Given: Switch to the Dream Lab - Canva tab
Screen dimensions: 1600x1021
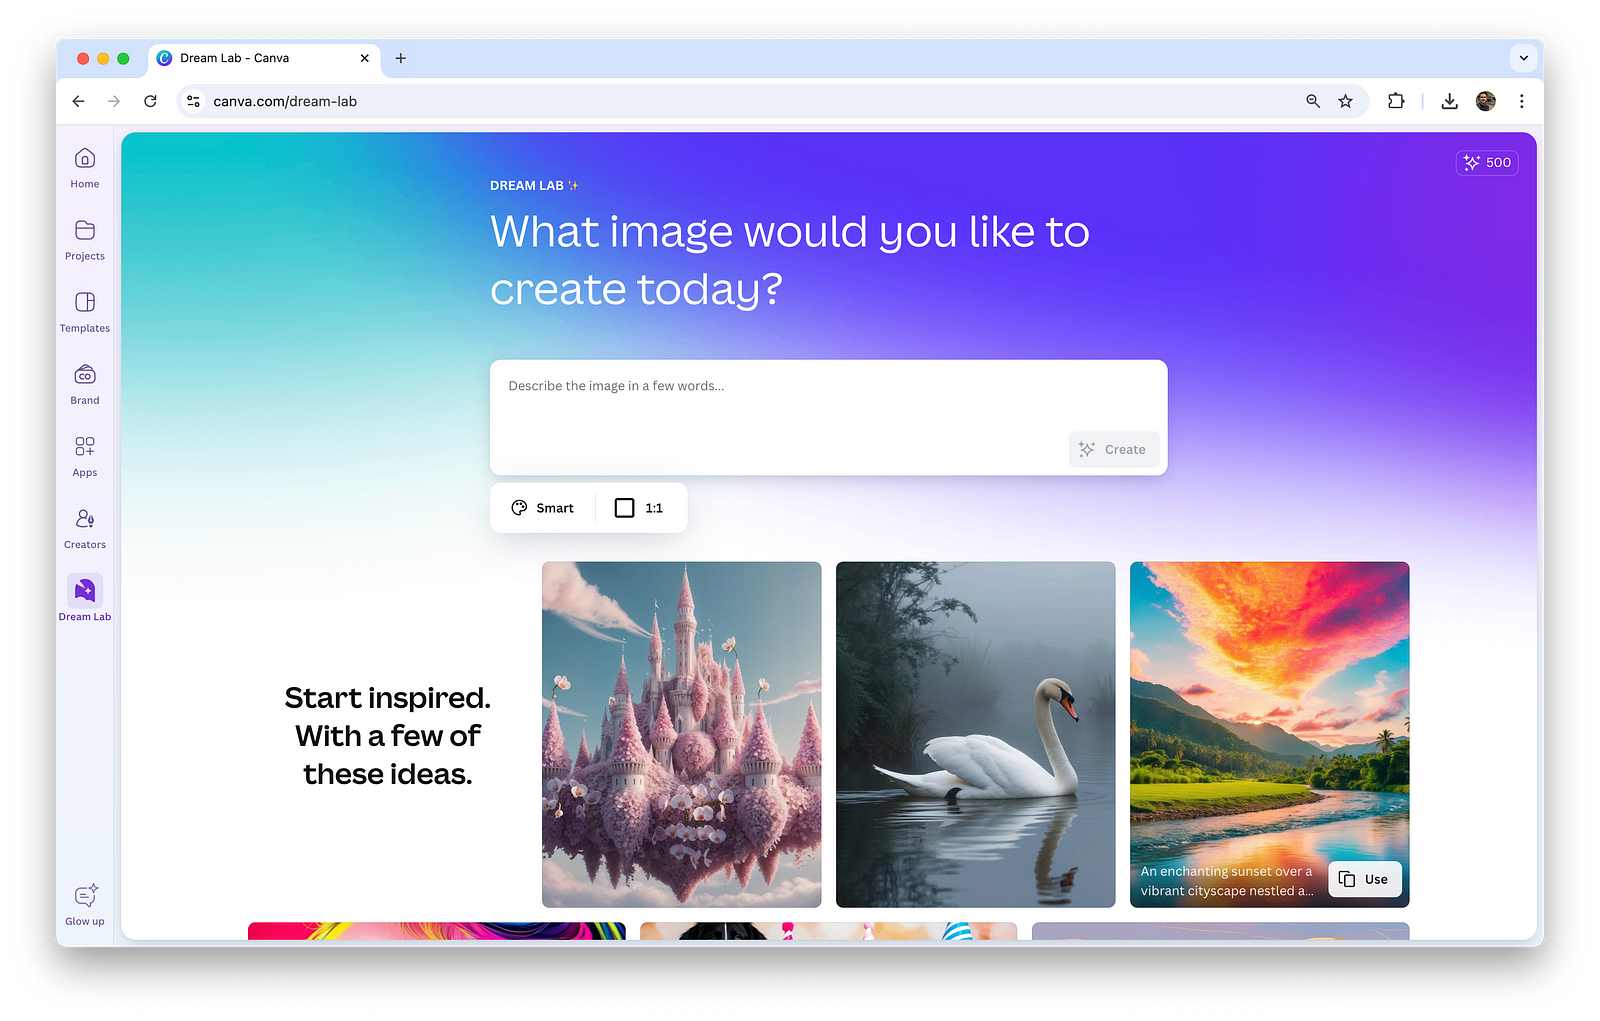Looking at the screenshot, I should coord(250,58).
